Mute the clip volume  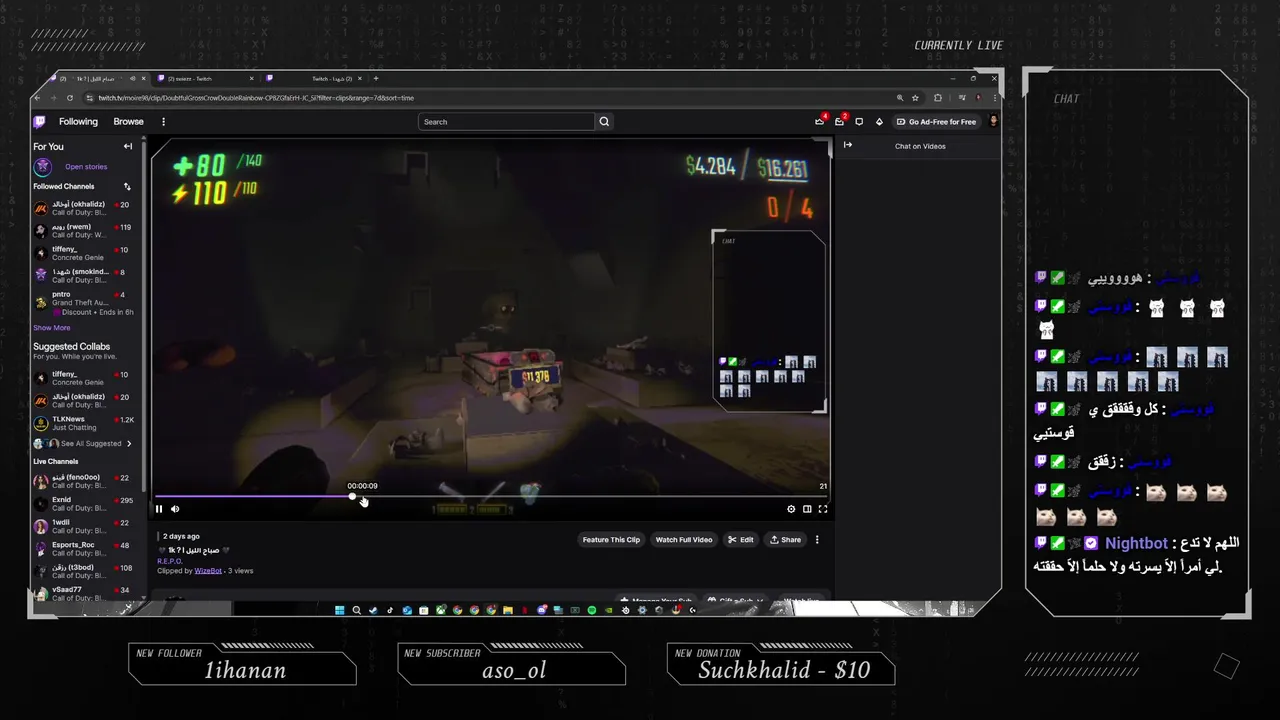click(175, 509)
